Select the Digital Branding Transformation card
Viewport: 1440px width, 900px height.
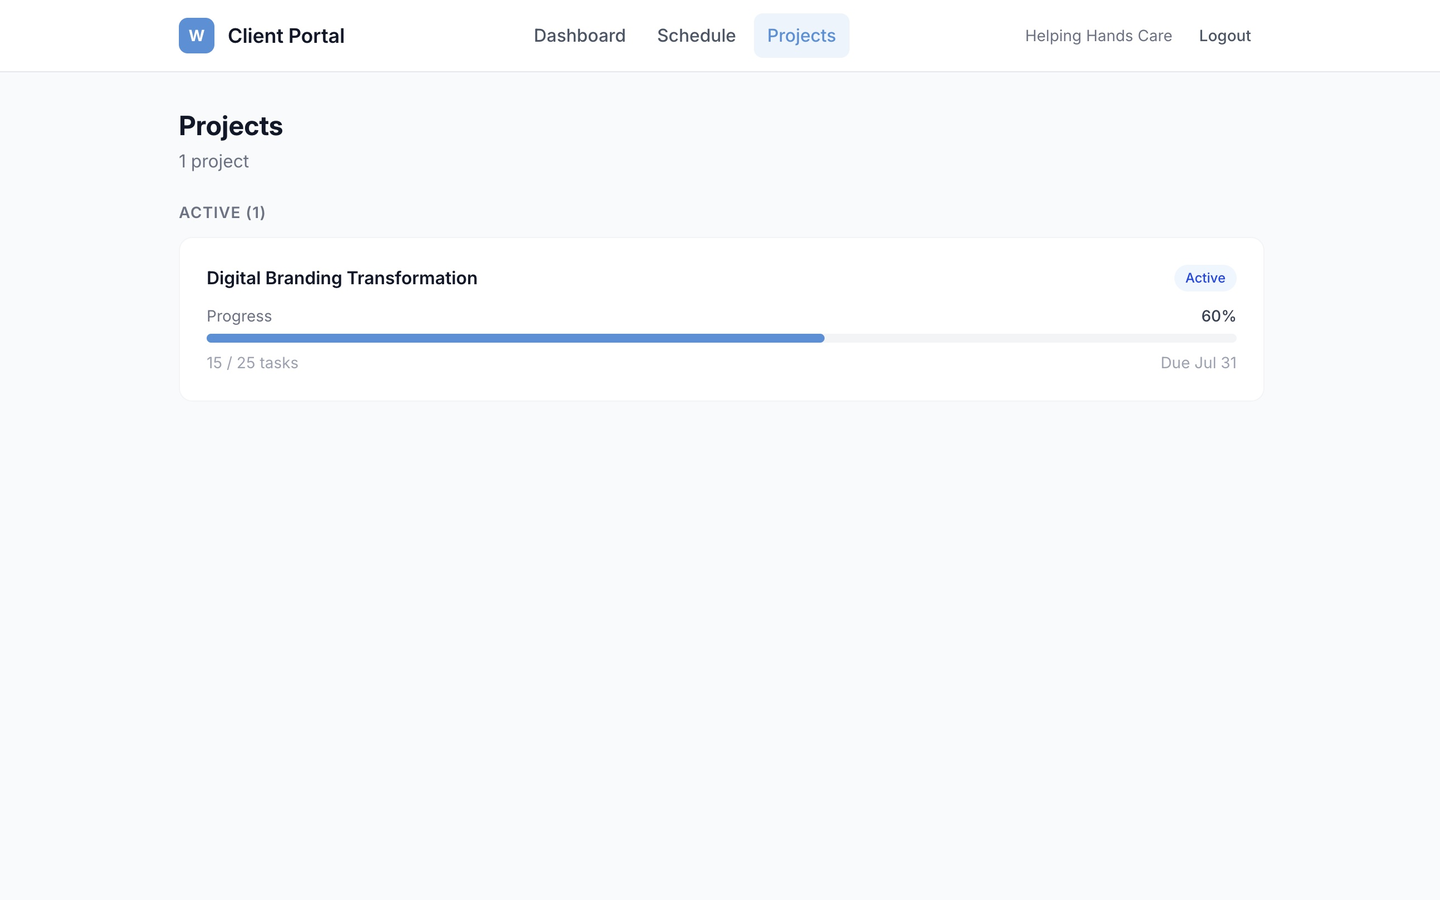[720, 318]
